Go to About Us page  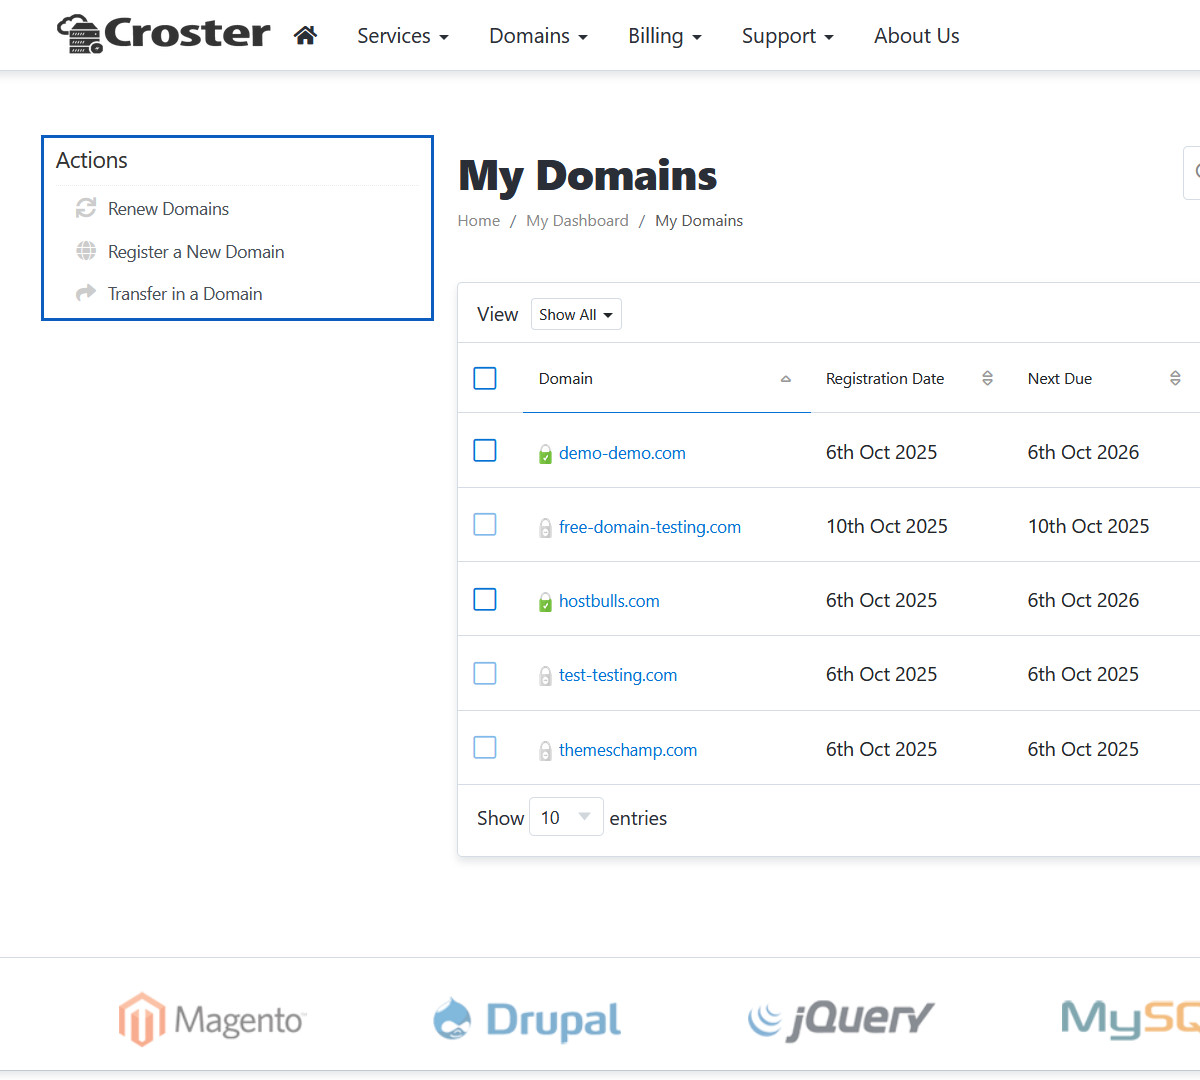pyautogui.click(x=916, y=36)
